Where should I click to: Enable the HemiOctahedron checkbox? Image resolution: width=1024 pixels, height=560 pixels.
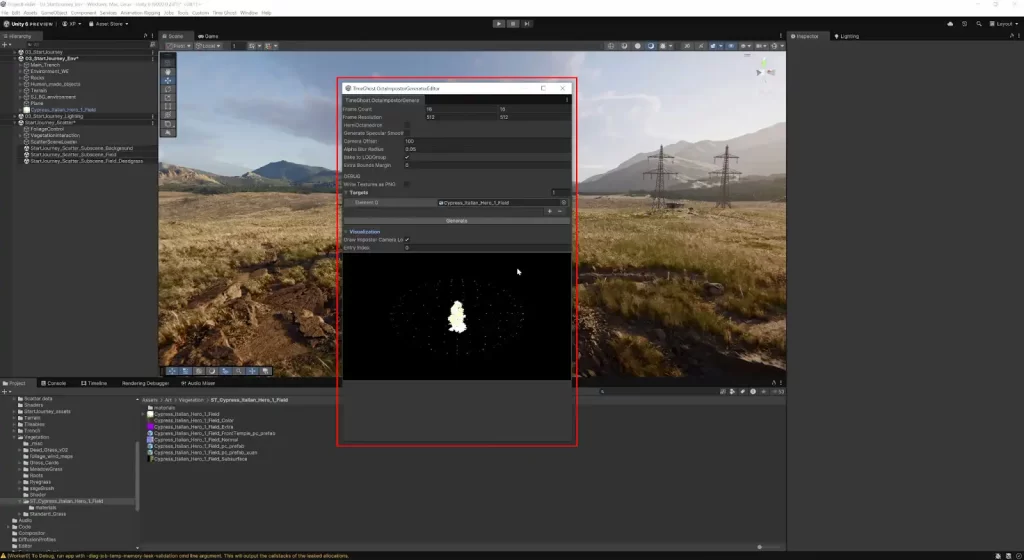407,125
